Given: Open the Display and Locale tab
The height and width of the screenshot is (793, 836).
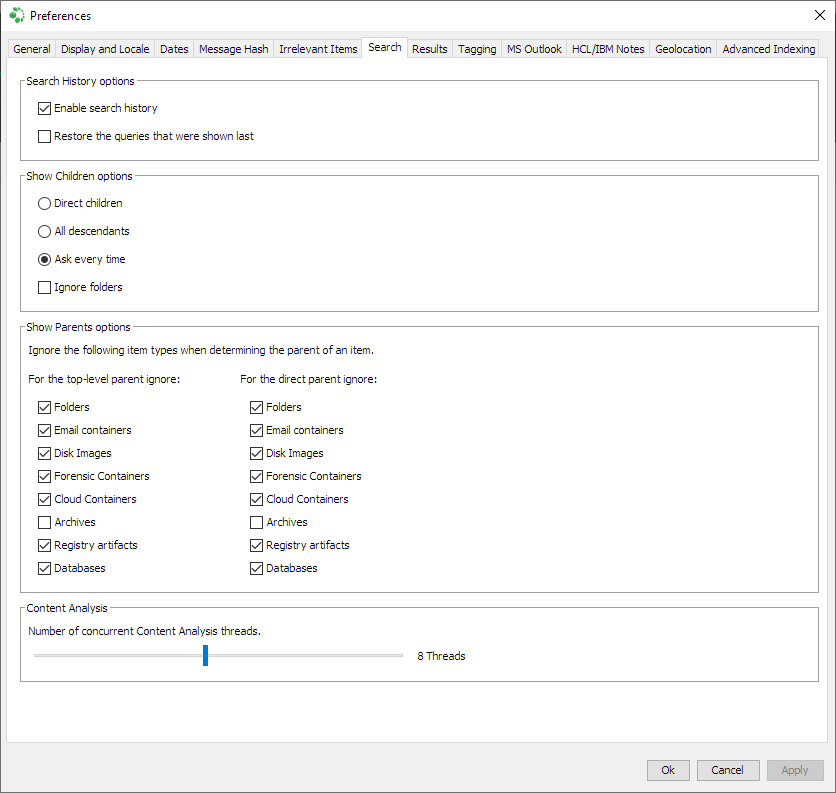Looking at the screenshot, I should (x=104, y=48).
